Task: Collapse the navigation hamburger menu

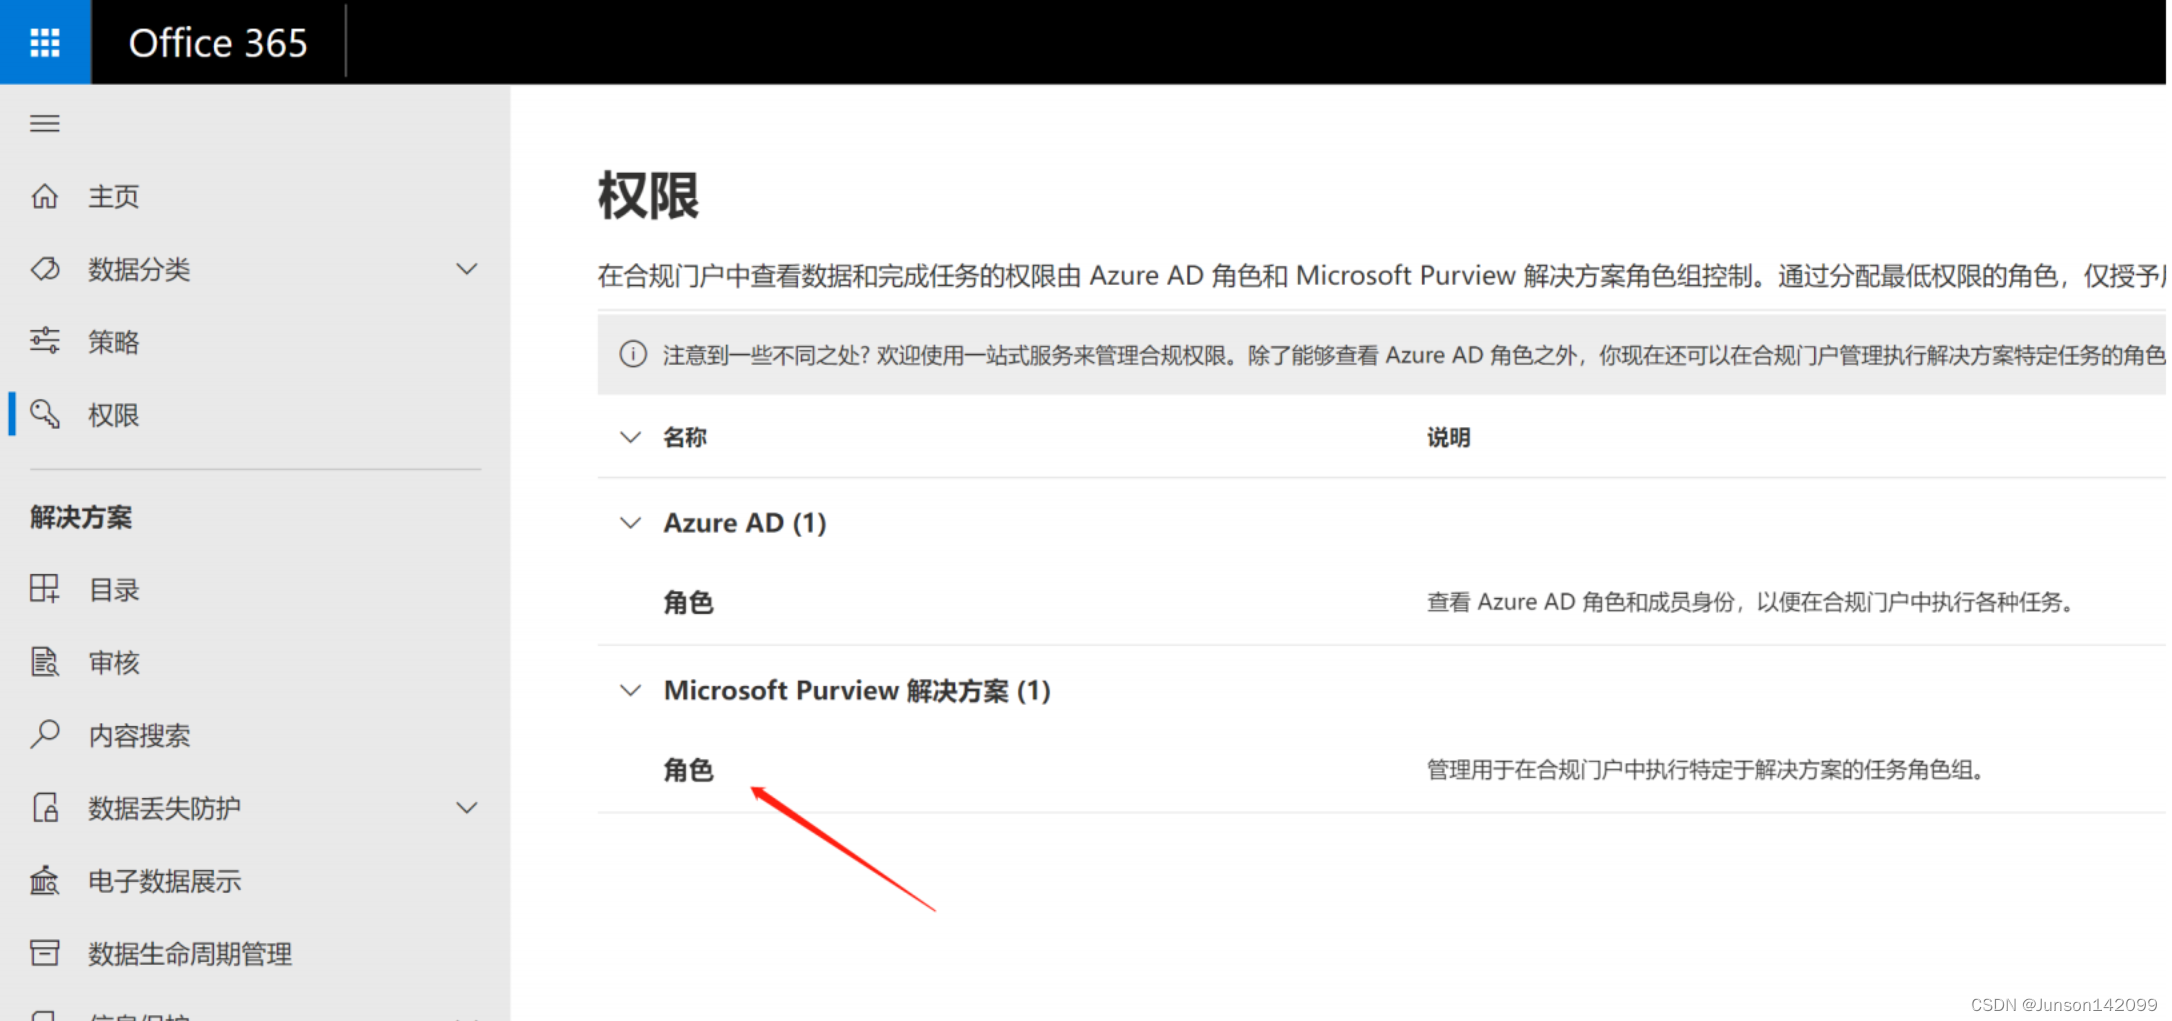Action: tap(45, 123)
